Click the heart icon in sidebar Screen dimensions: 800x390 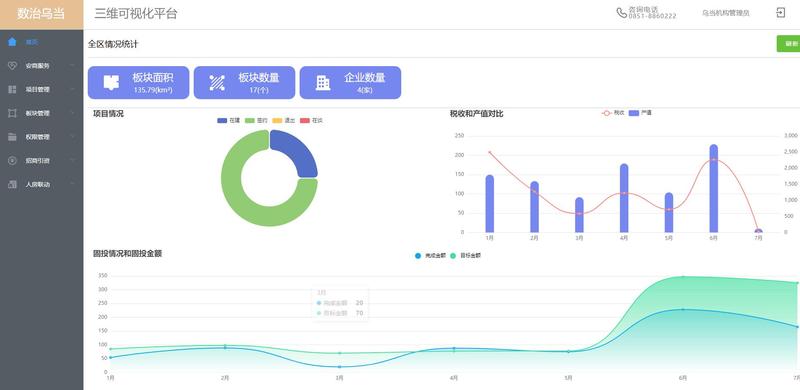12,65
